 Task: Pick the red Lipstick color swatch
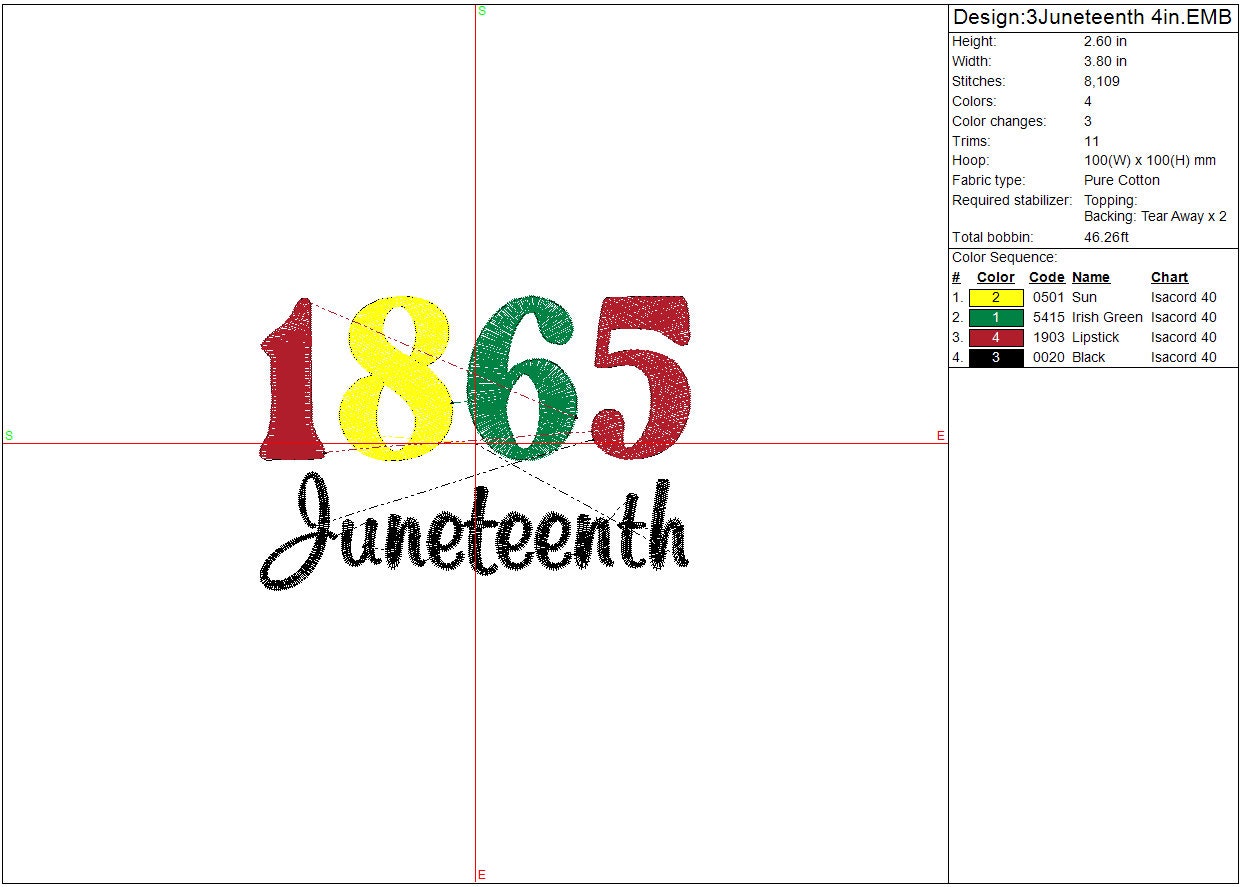click(995, 338)
